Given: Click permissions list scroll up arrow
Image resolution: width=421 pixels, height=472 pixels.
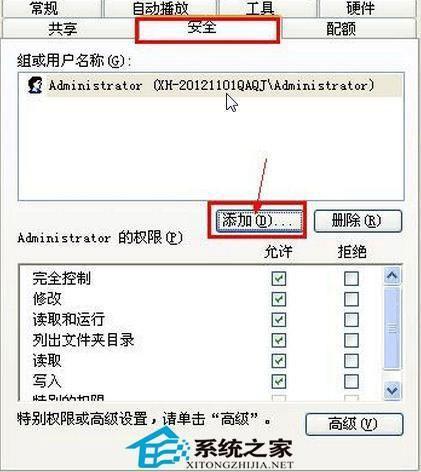Looking at the screenshot, I should click(392, 276).
